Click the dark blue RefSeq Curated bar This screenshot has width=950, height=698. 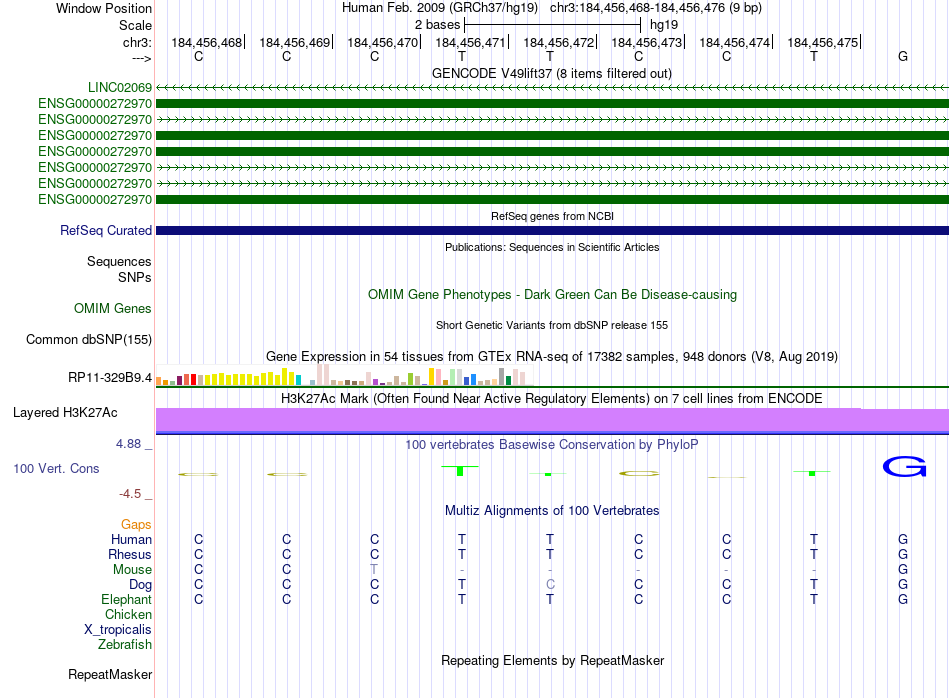552,230
